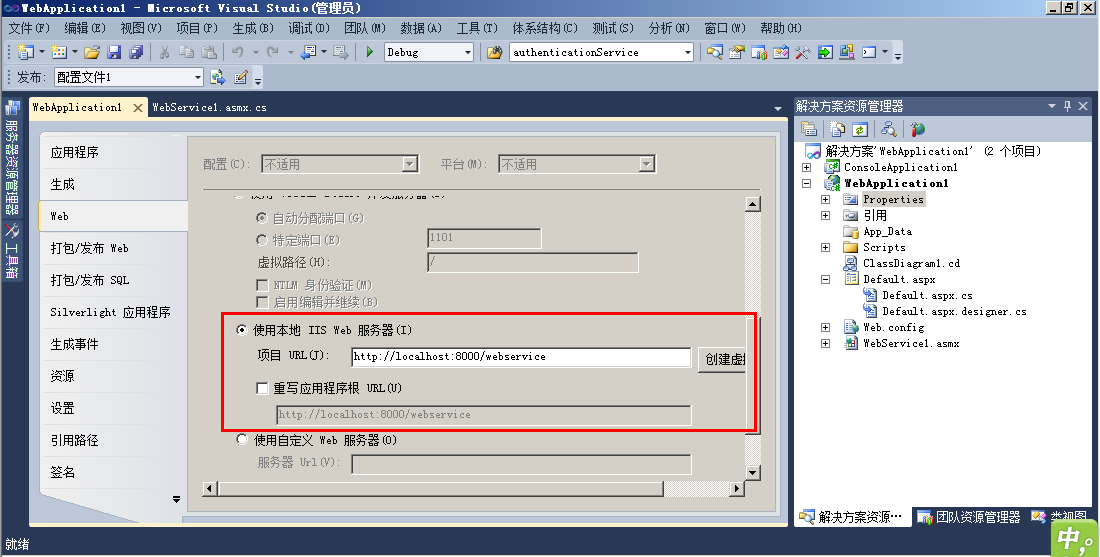Open the authenticationService find dropdown
The width and height of the screenshot is (1100, 557).
(688, 52)
